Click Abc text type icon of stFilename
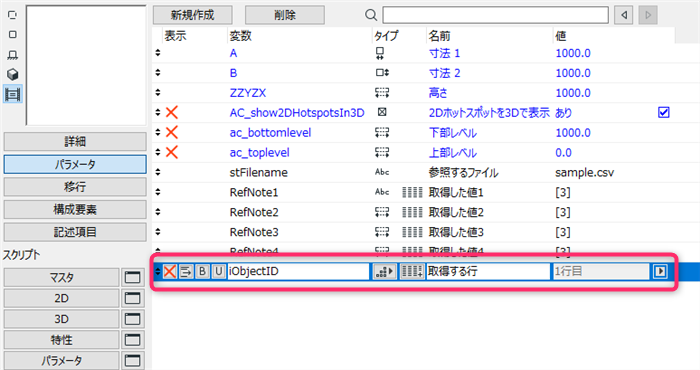Image resolution: width=700 pixels, height=370 pixels. click(382, 172)
